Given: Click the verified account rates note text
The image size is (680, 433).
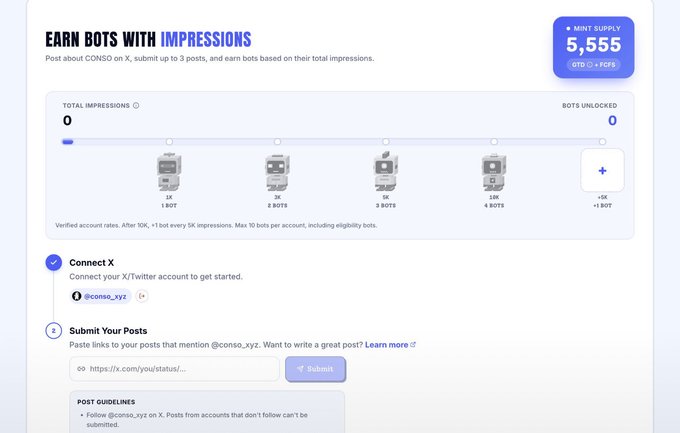Looking at the screenshot, I should coord(216,225).
